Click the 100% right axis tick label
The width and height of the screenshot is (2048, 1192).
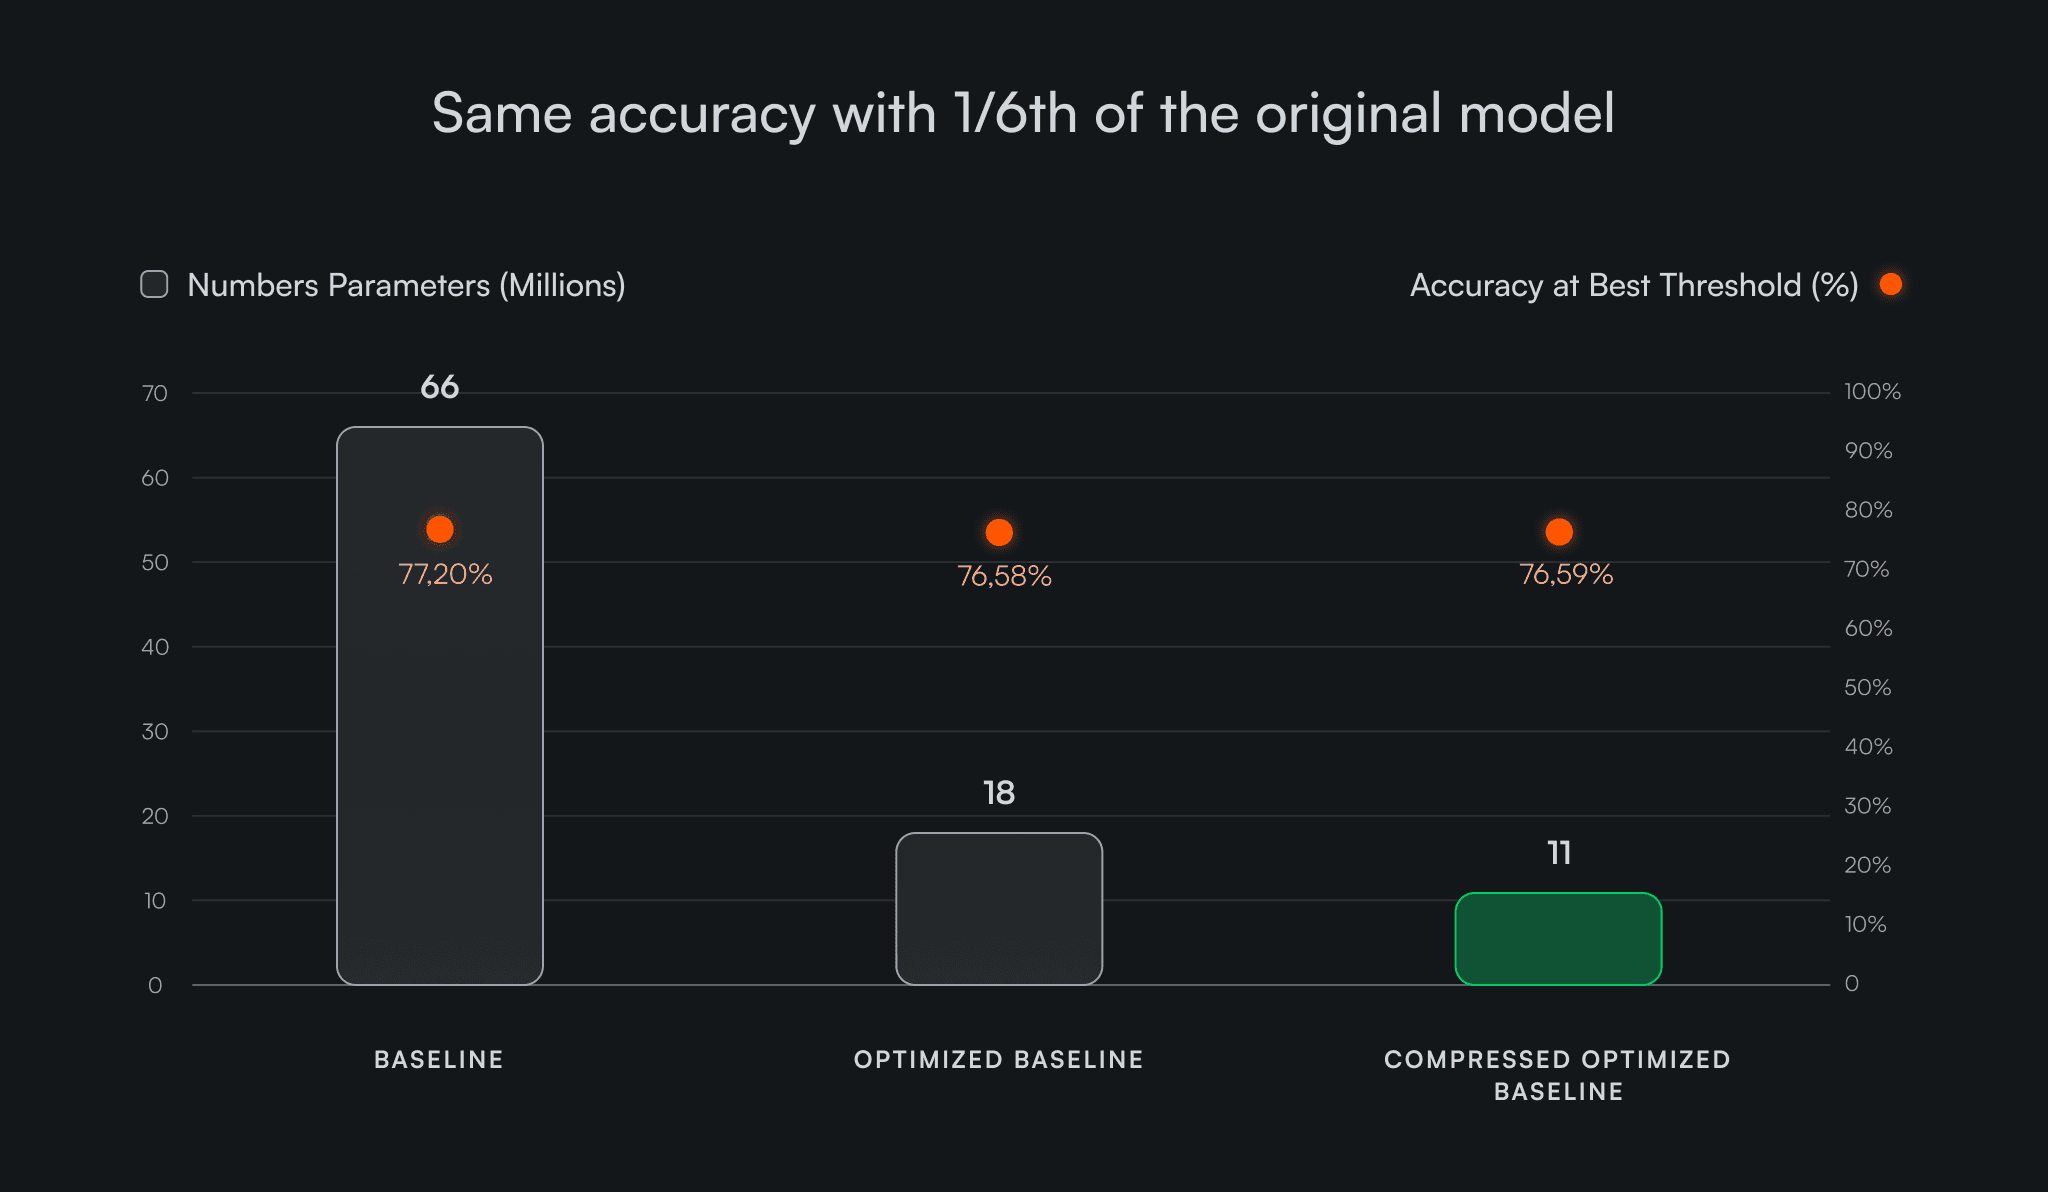(x=1872, y=392)
